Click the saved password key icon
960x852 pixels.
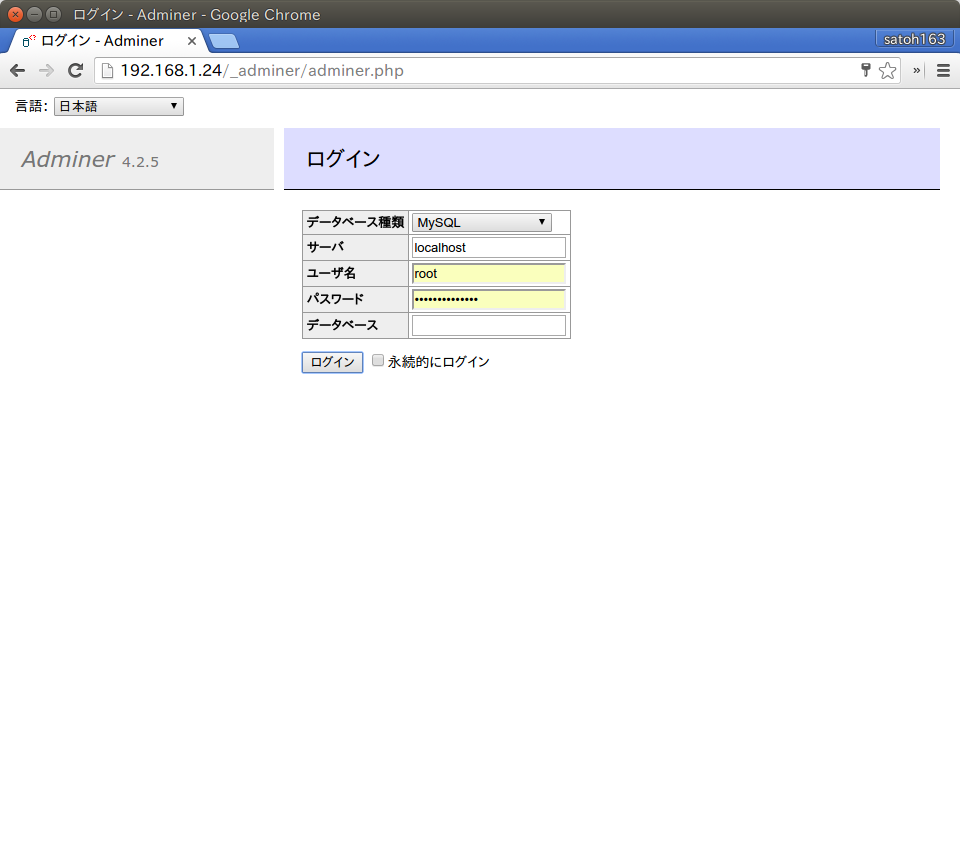pyautogui.click(x=866, y=70)
